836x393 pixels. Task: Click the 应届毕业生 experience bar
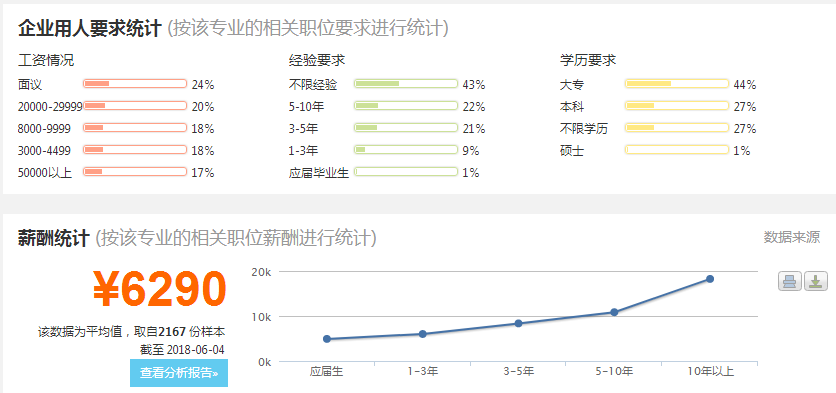(x=406, y=172)
